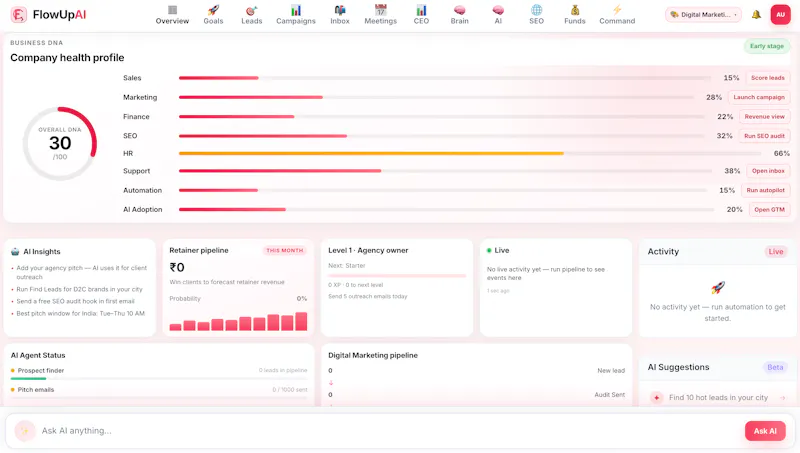Viewport: 800px width, 453px height.
Task: Open the Inbox mailbox icon
Action: point(340,10)
